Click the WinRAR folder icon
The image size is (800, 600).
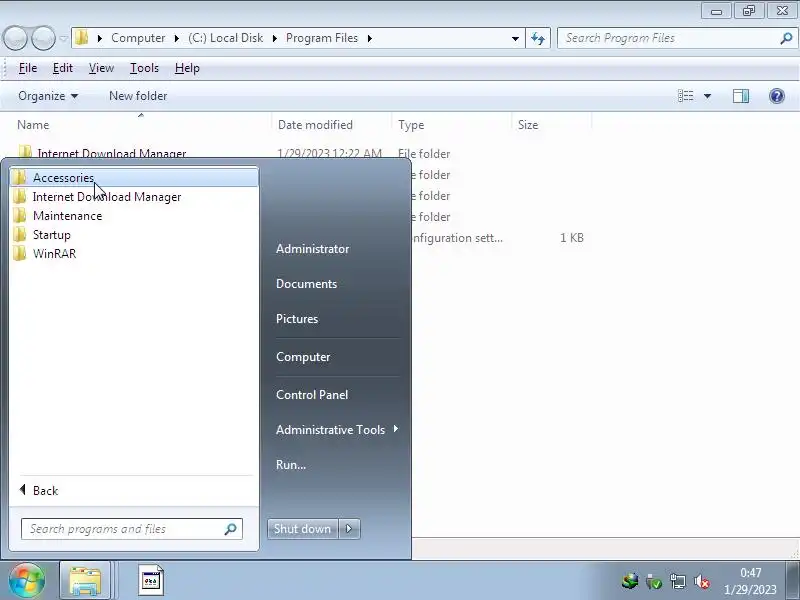click(x=19, y=253)
